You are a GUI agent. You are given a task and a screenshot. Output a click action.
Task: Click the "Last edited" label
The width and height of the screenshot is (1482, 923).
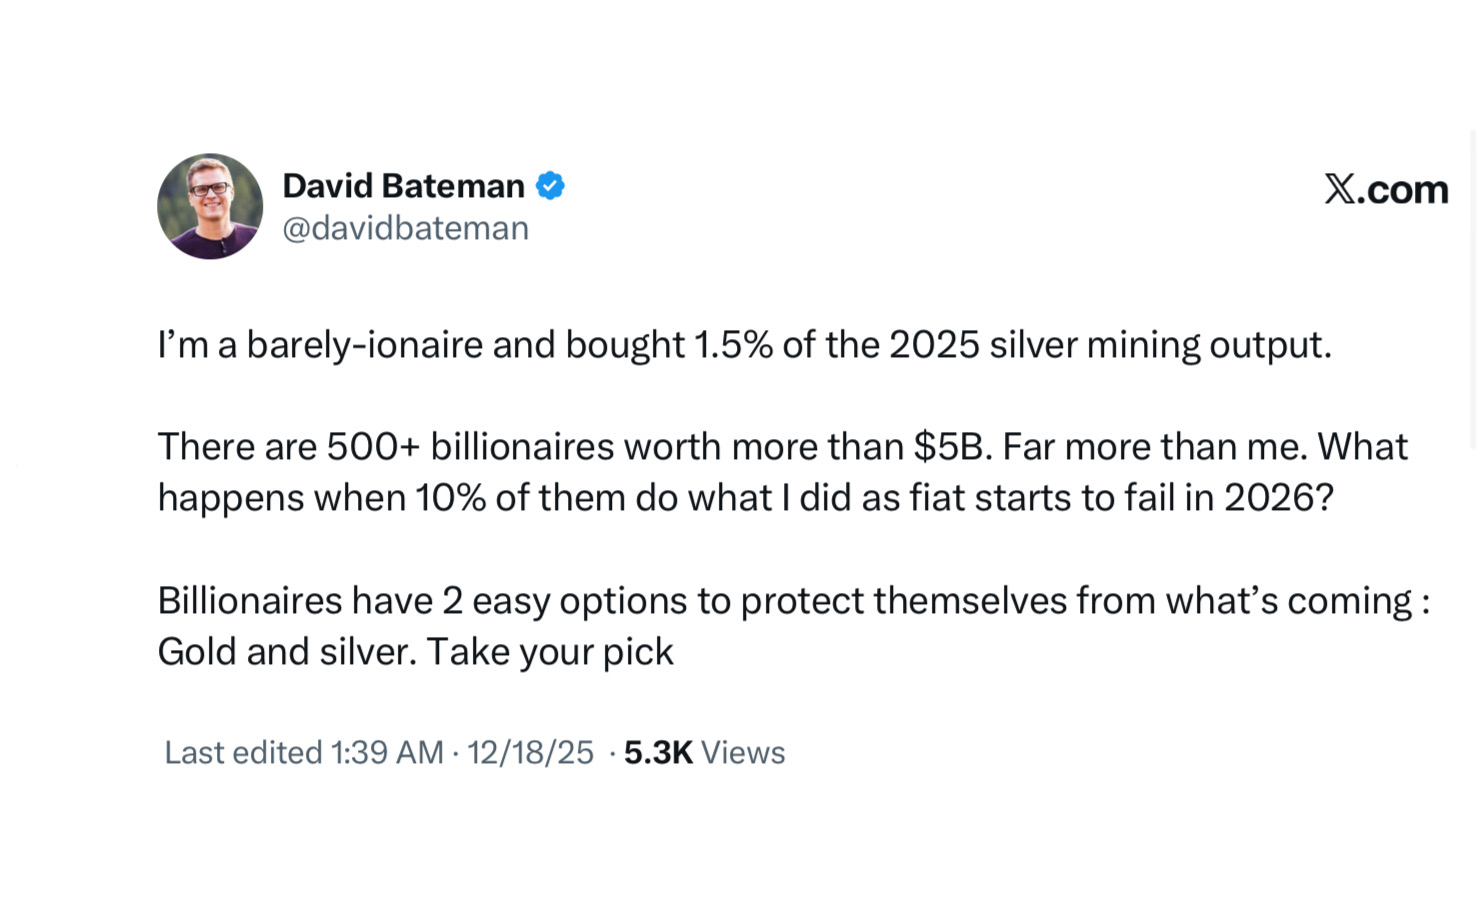243,753
